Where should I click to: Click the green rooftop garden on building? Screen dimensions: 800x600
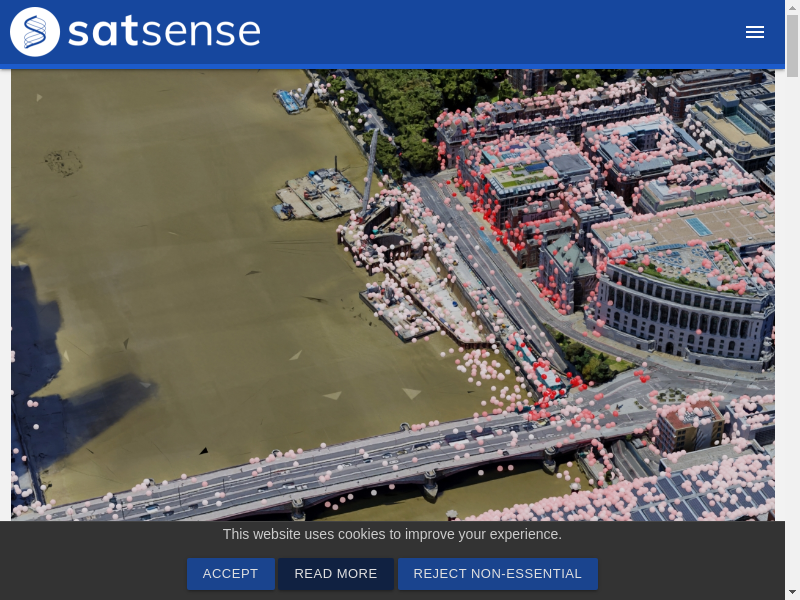523,177
